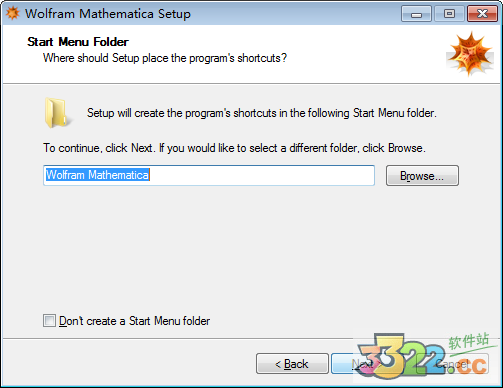Click the 3322 watermark logo

[x=423, y=357]
